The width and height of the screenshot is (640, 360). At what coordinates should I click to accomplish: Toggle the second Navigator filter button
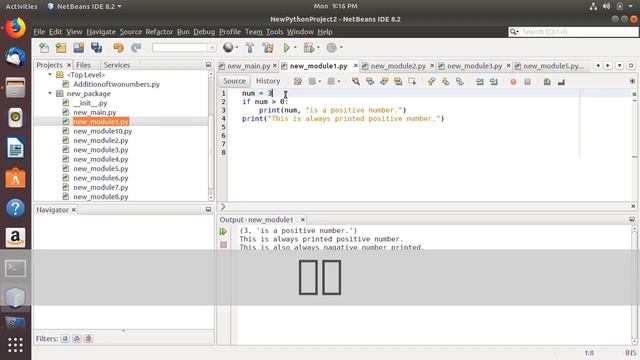[x=77, y=338]
